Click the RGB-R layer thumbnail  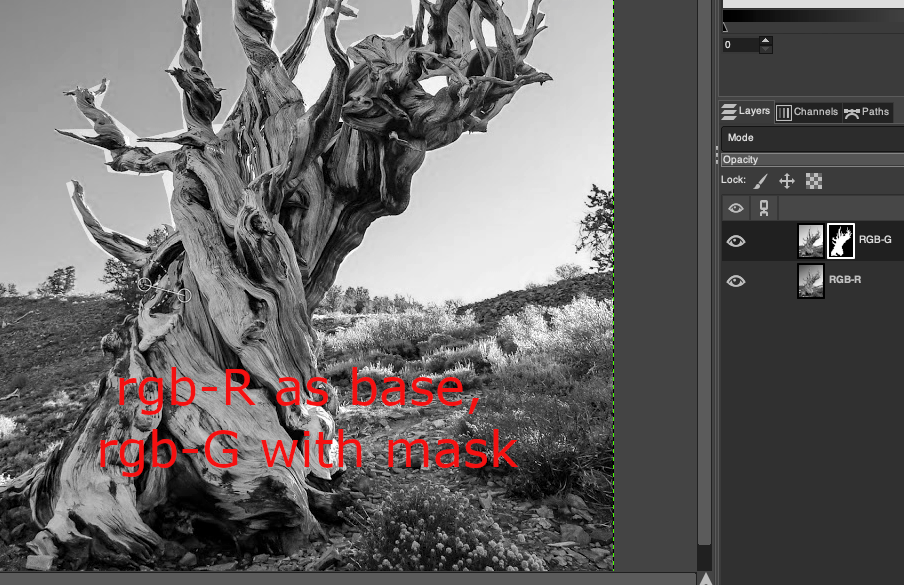[811, 281]
